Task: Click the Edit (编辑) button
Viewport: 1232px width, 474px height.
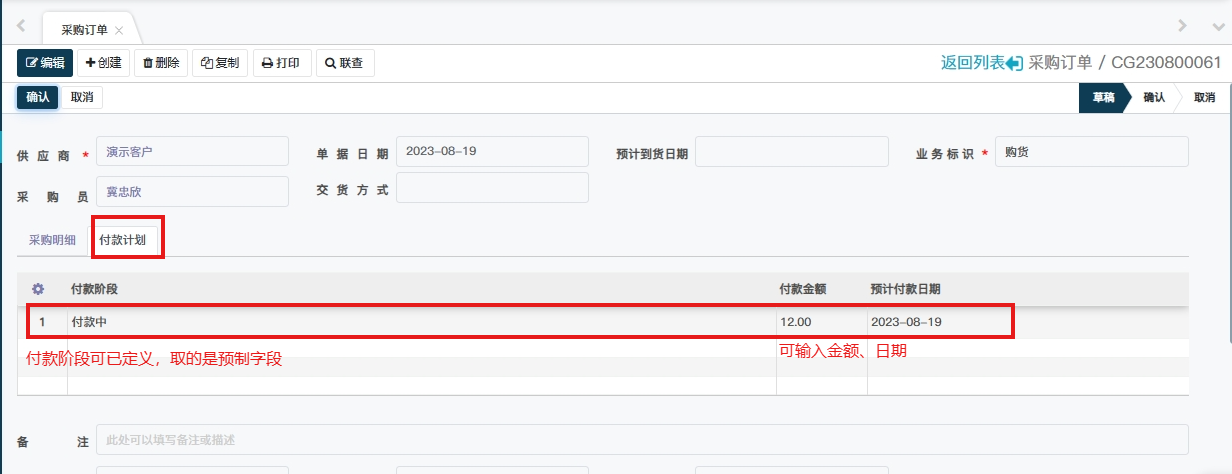Action: coord(45,63)
